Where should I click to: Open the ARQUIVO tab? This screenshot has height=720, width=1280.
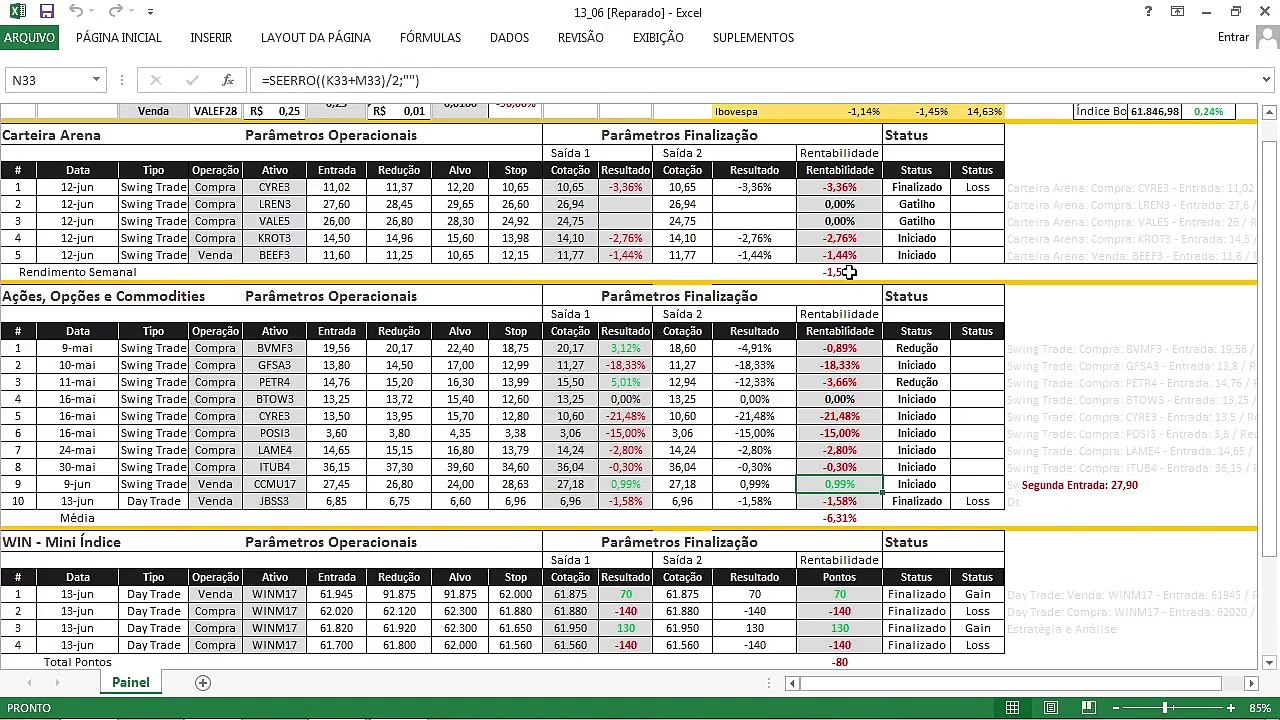pos(30,37)
